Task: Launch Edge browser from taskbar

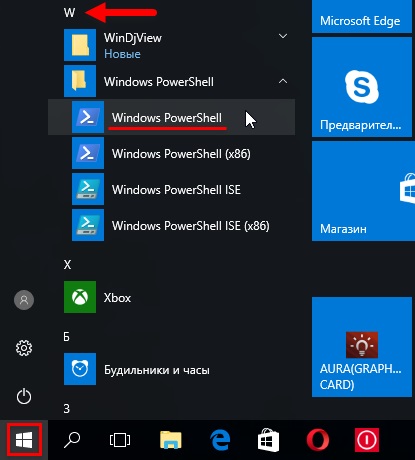Action: click(220, 440)
